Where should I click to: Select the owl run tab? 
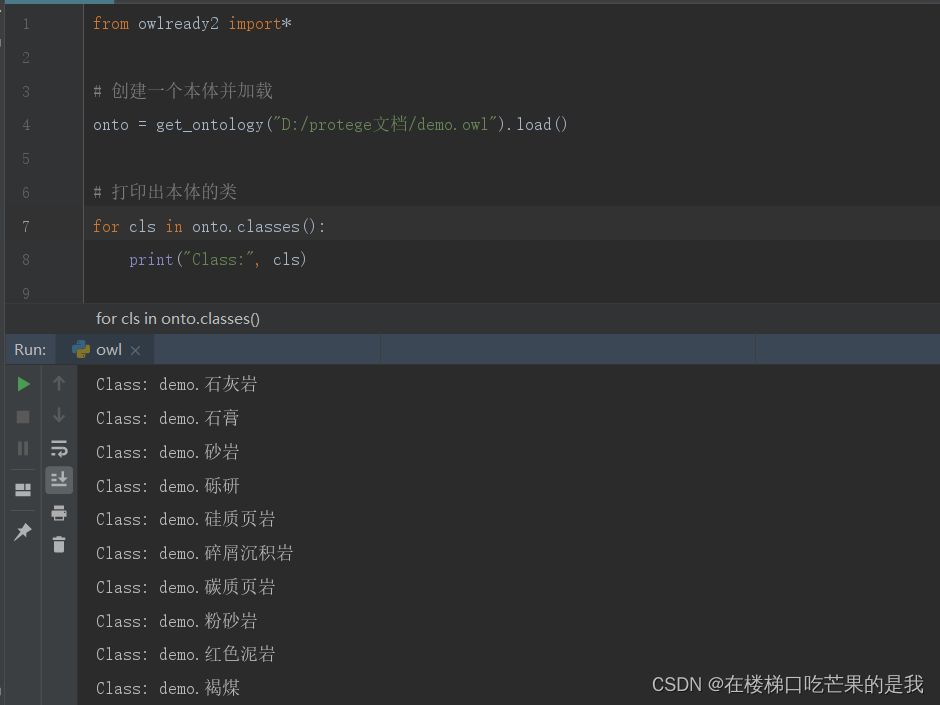107,349
